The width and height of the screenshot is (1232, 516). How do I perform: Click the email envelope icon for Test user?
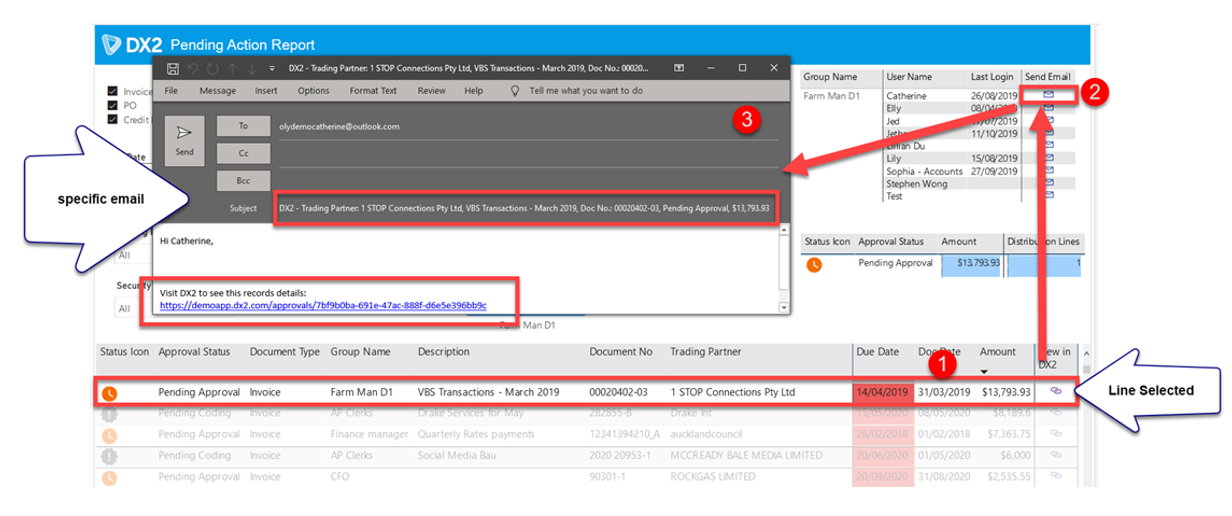pyautogui.click(x=1049, y=196)
